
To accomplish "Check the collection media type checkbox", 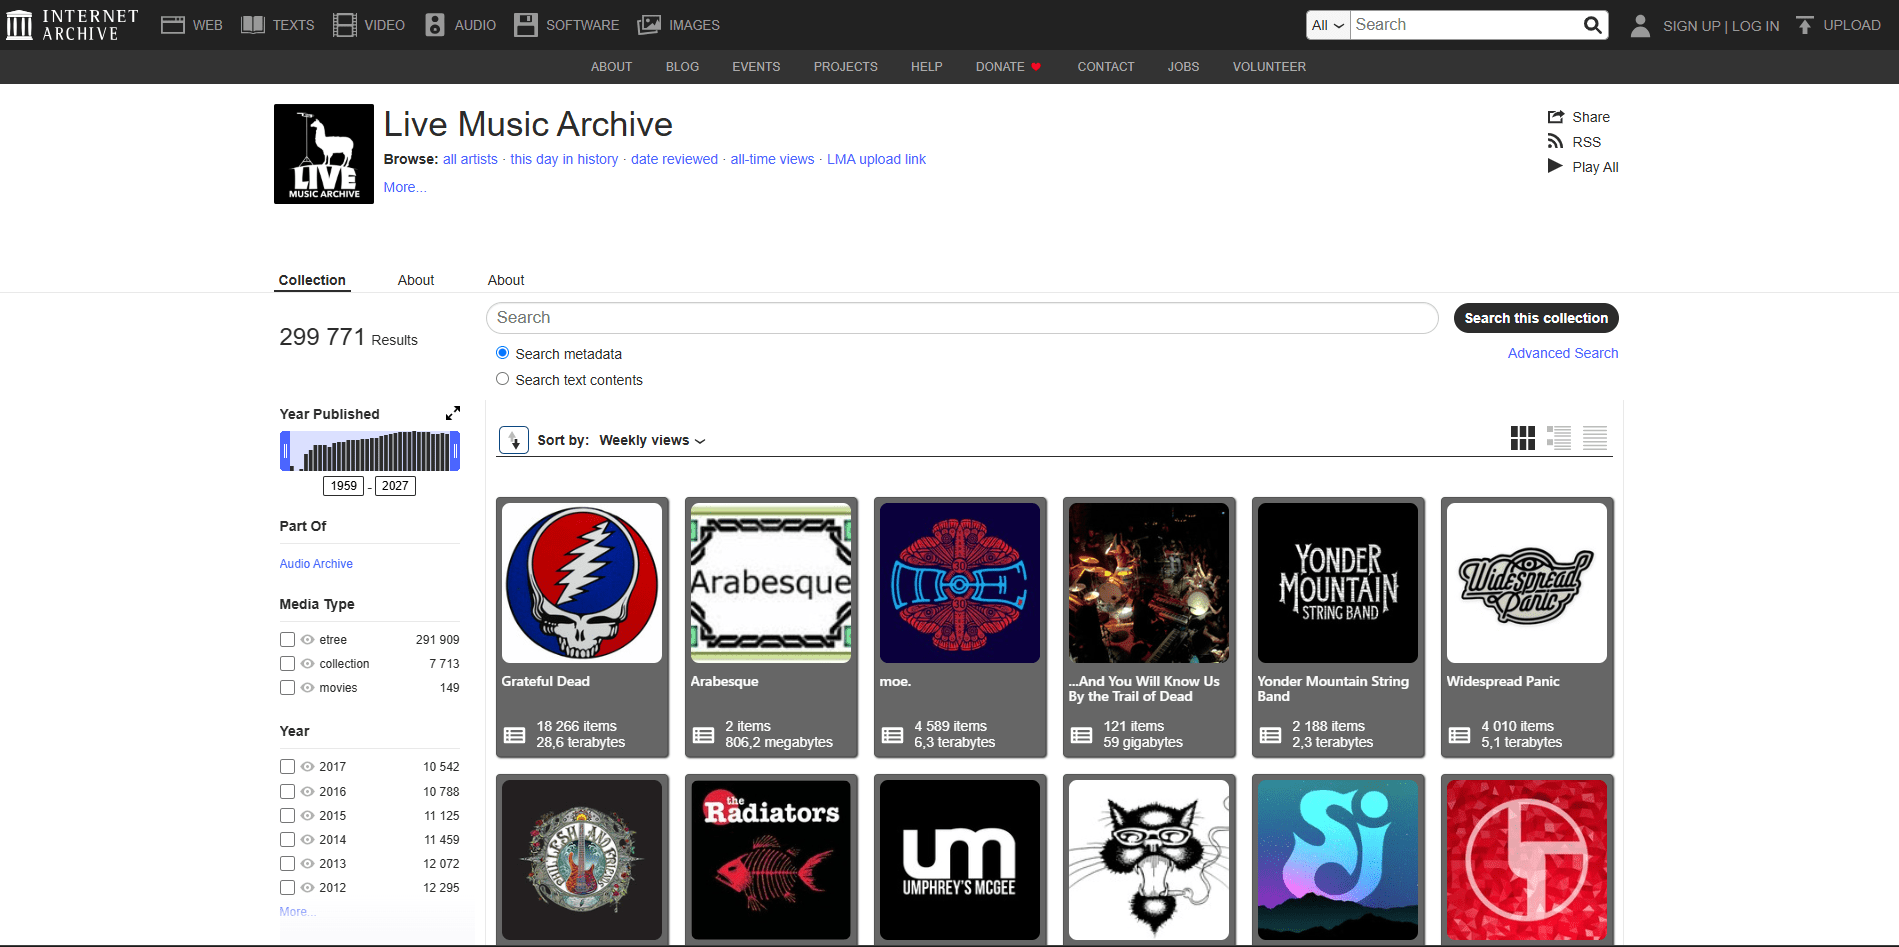I will 288,664.
